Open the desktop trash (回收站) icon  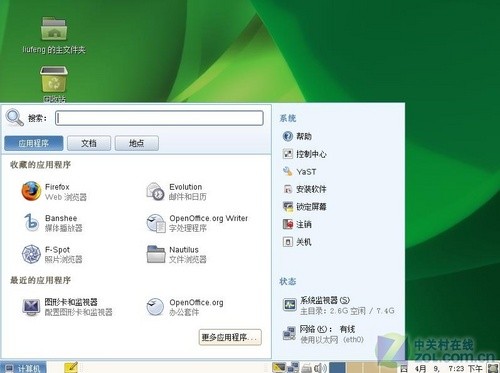[x=54, y=84]
